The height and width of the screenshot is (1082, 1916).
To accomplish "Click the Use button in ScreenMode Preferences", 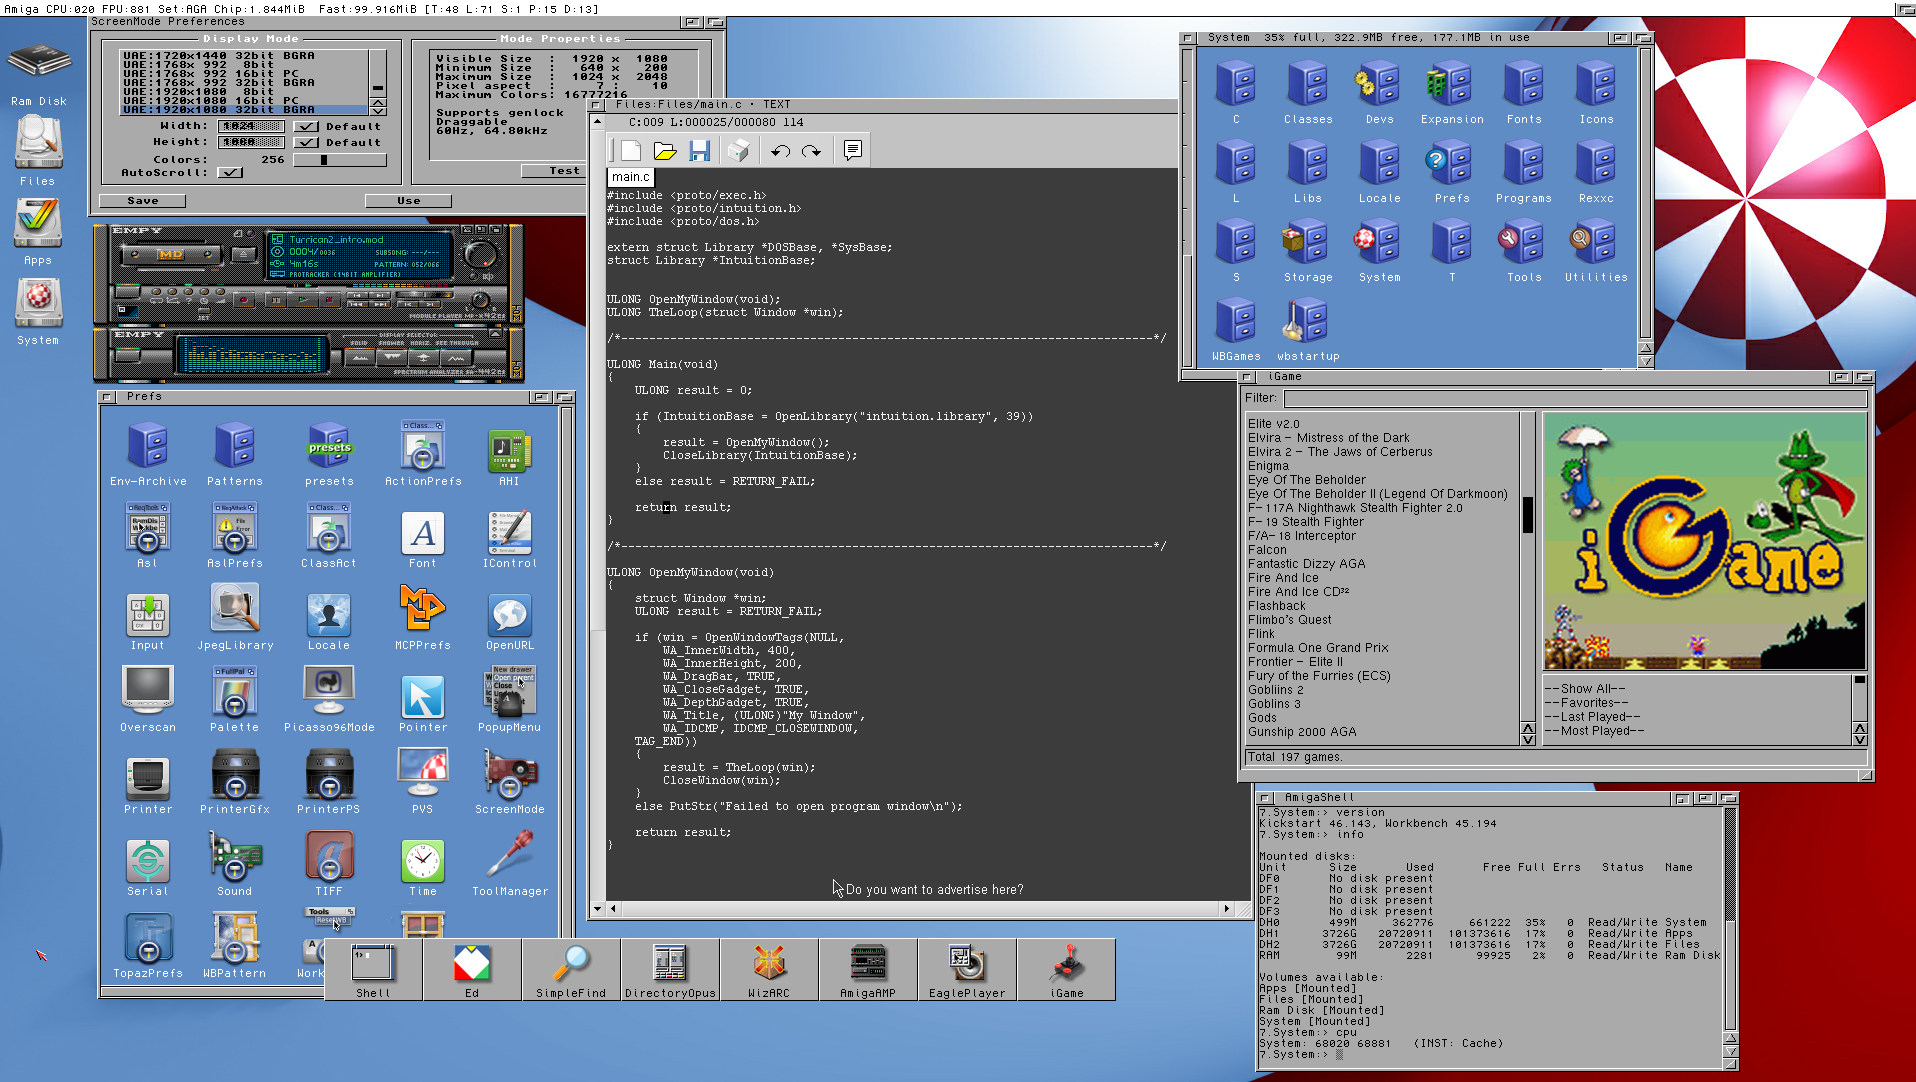I will (x=409, y=201).
